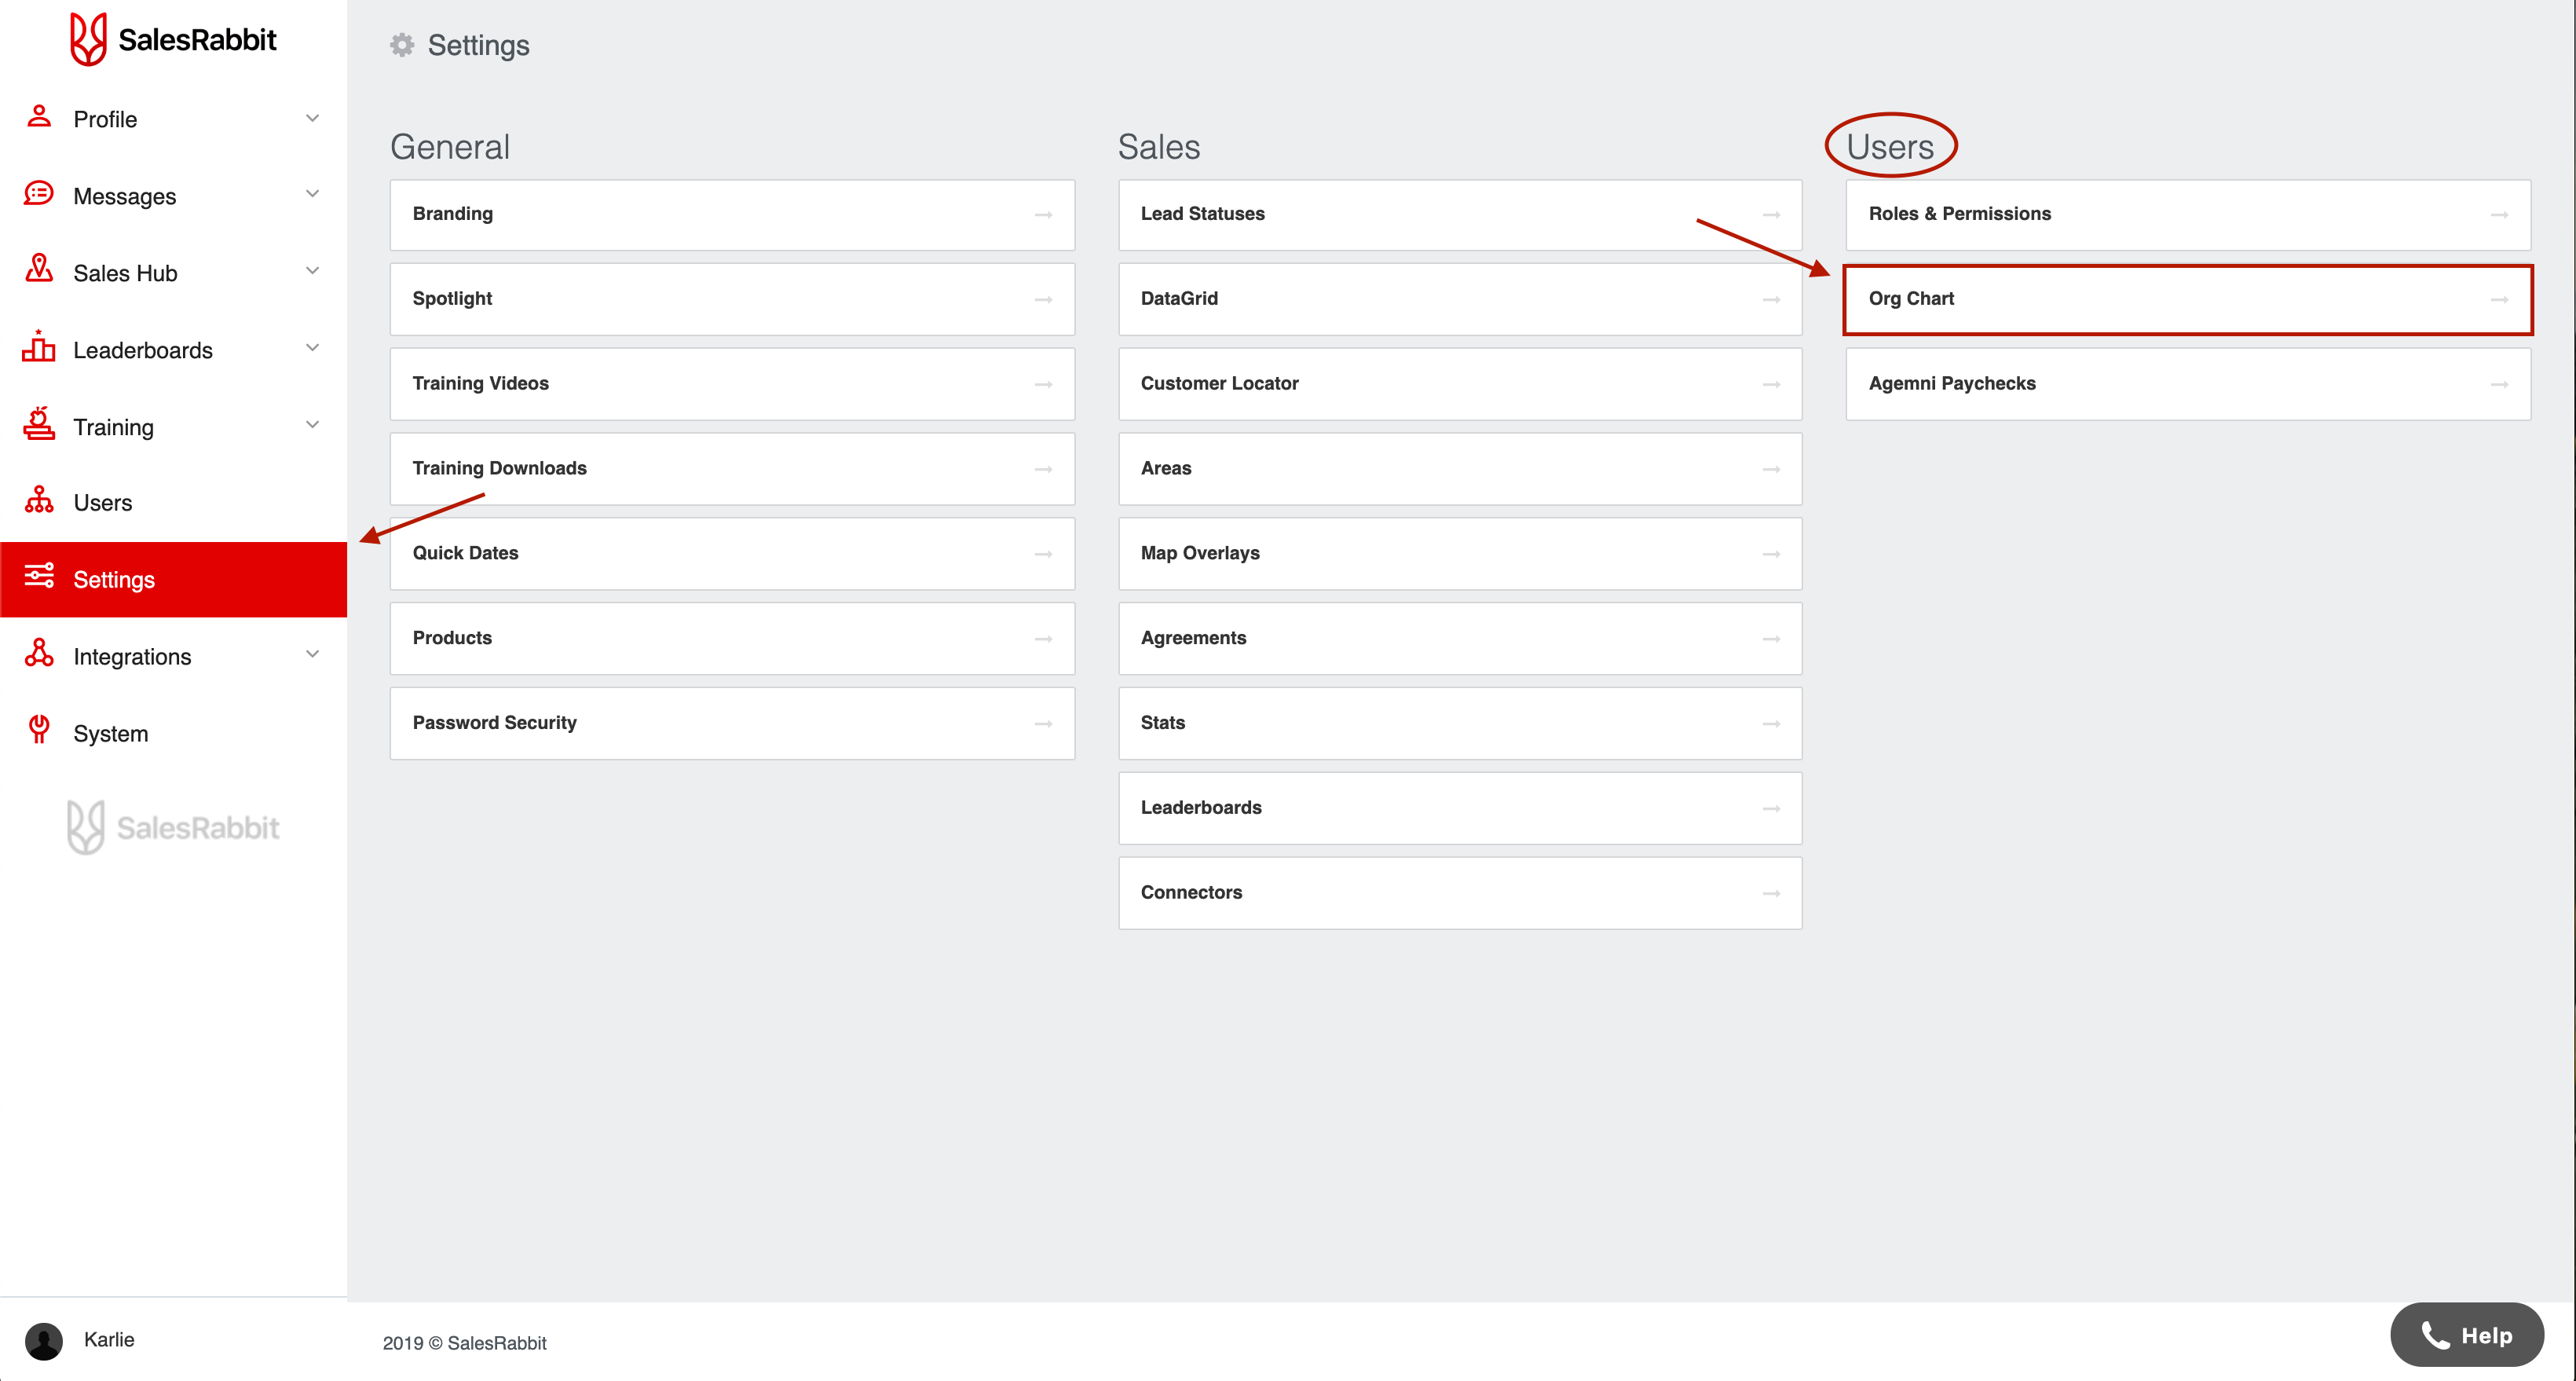Open Branding settings
2576x1381 pixels.
point(732,215)
